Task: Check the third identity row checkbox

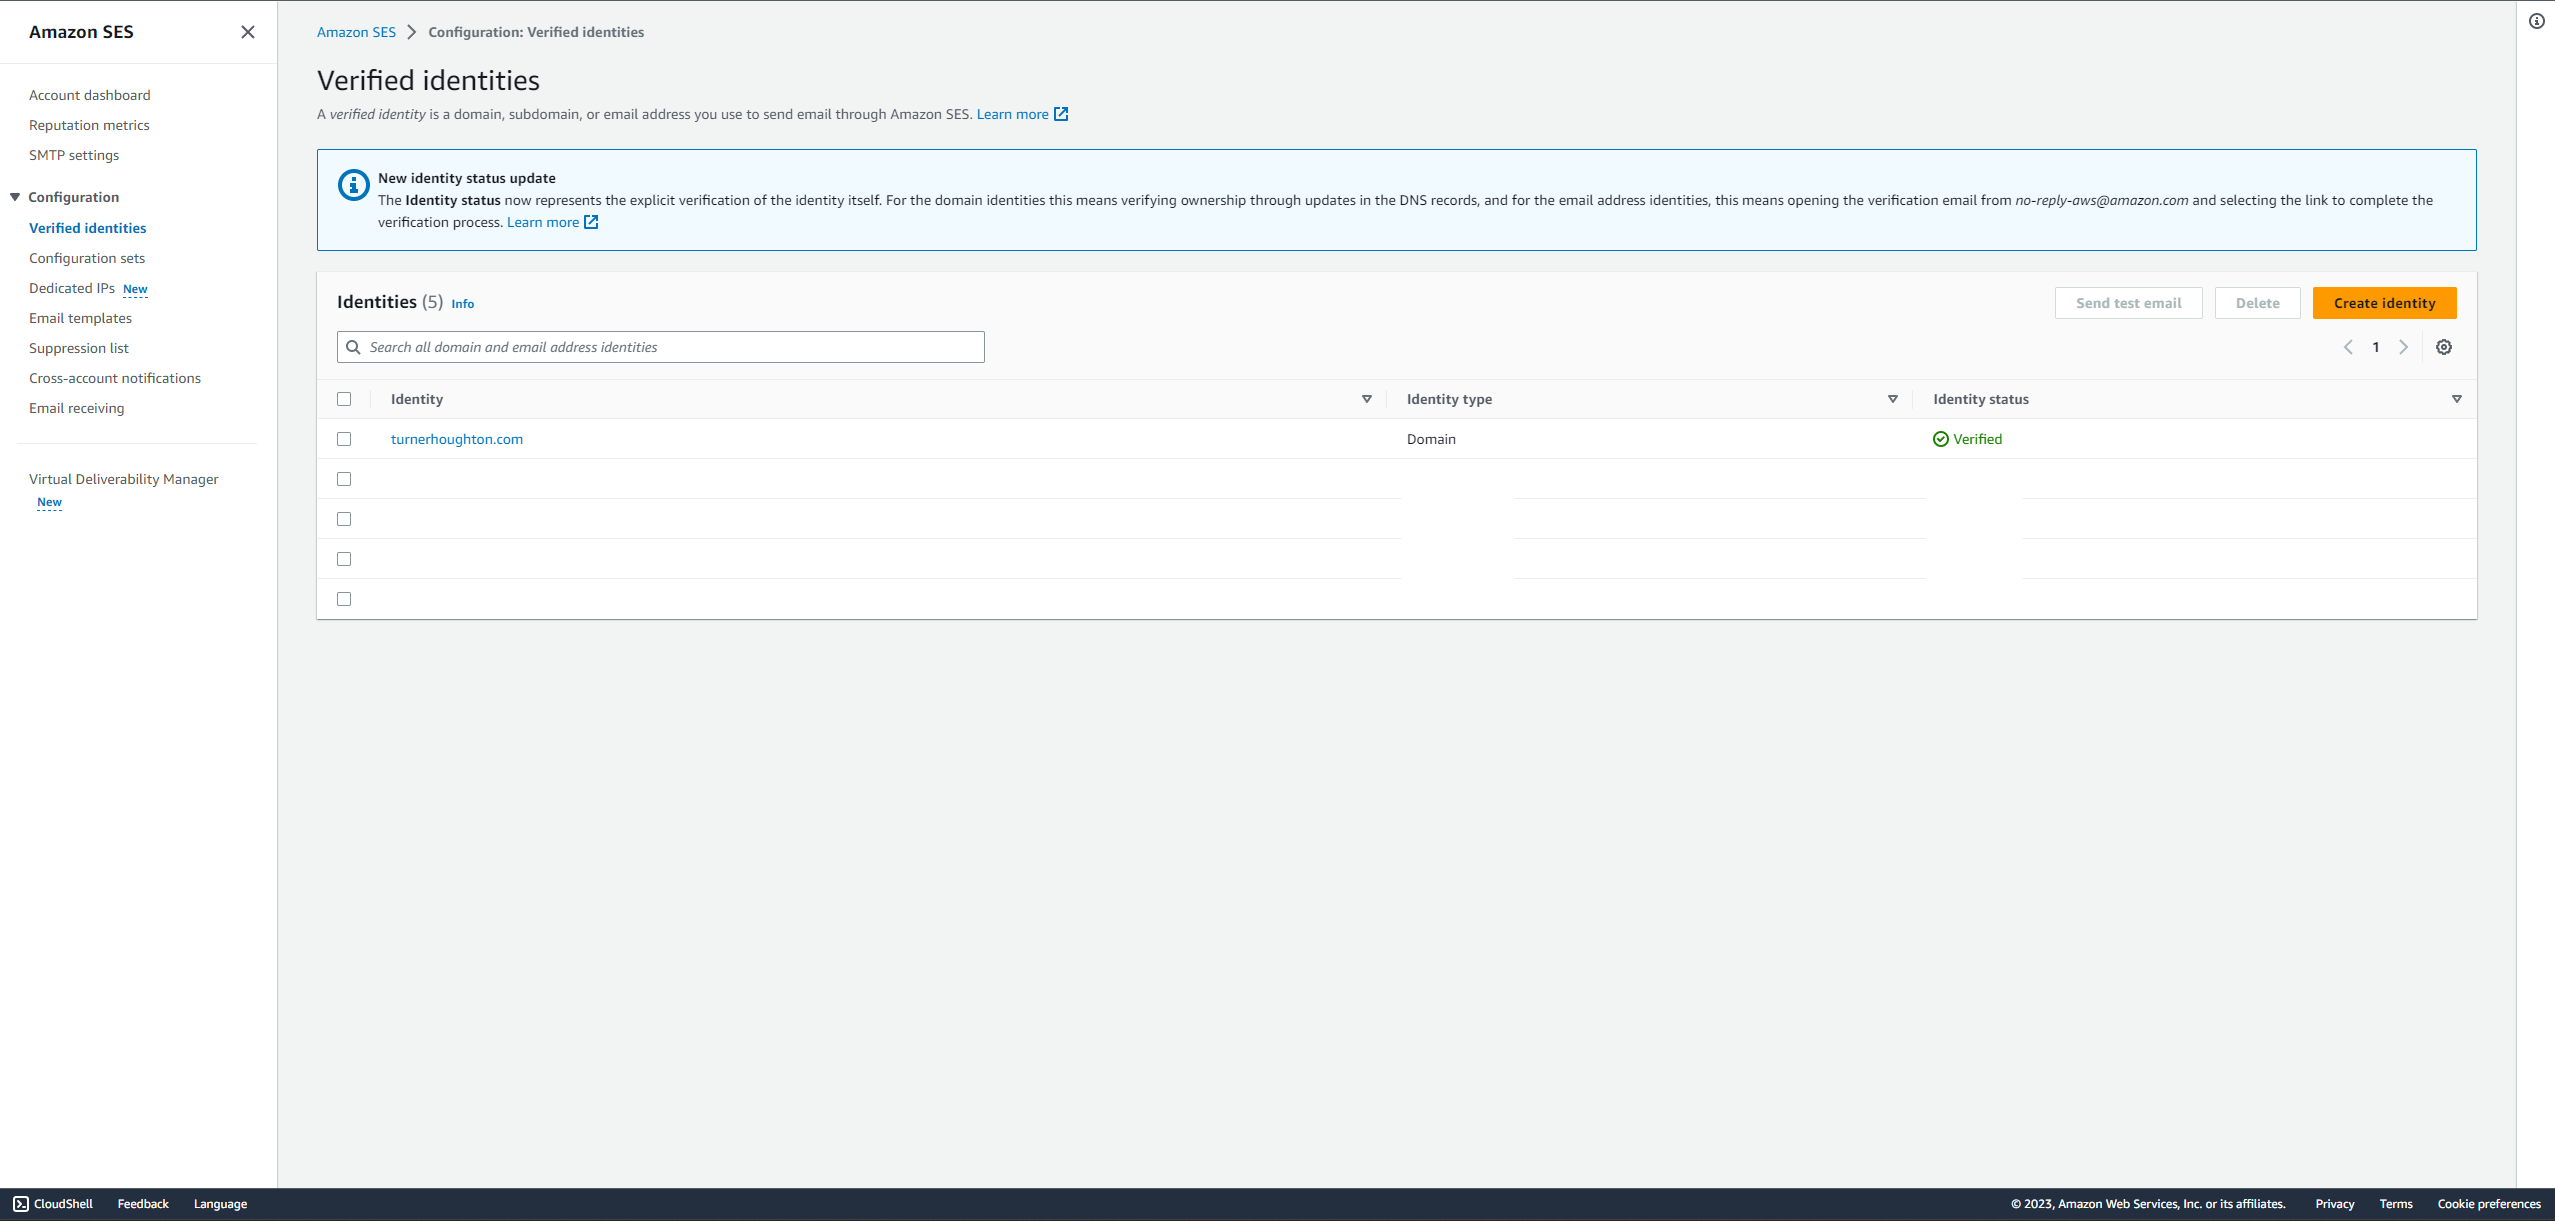Action: pyautogui.click(x=344, y=519)
